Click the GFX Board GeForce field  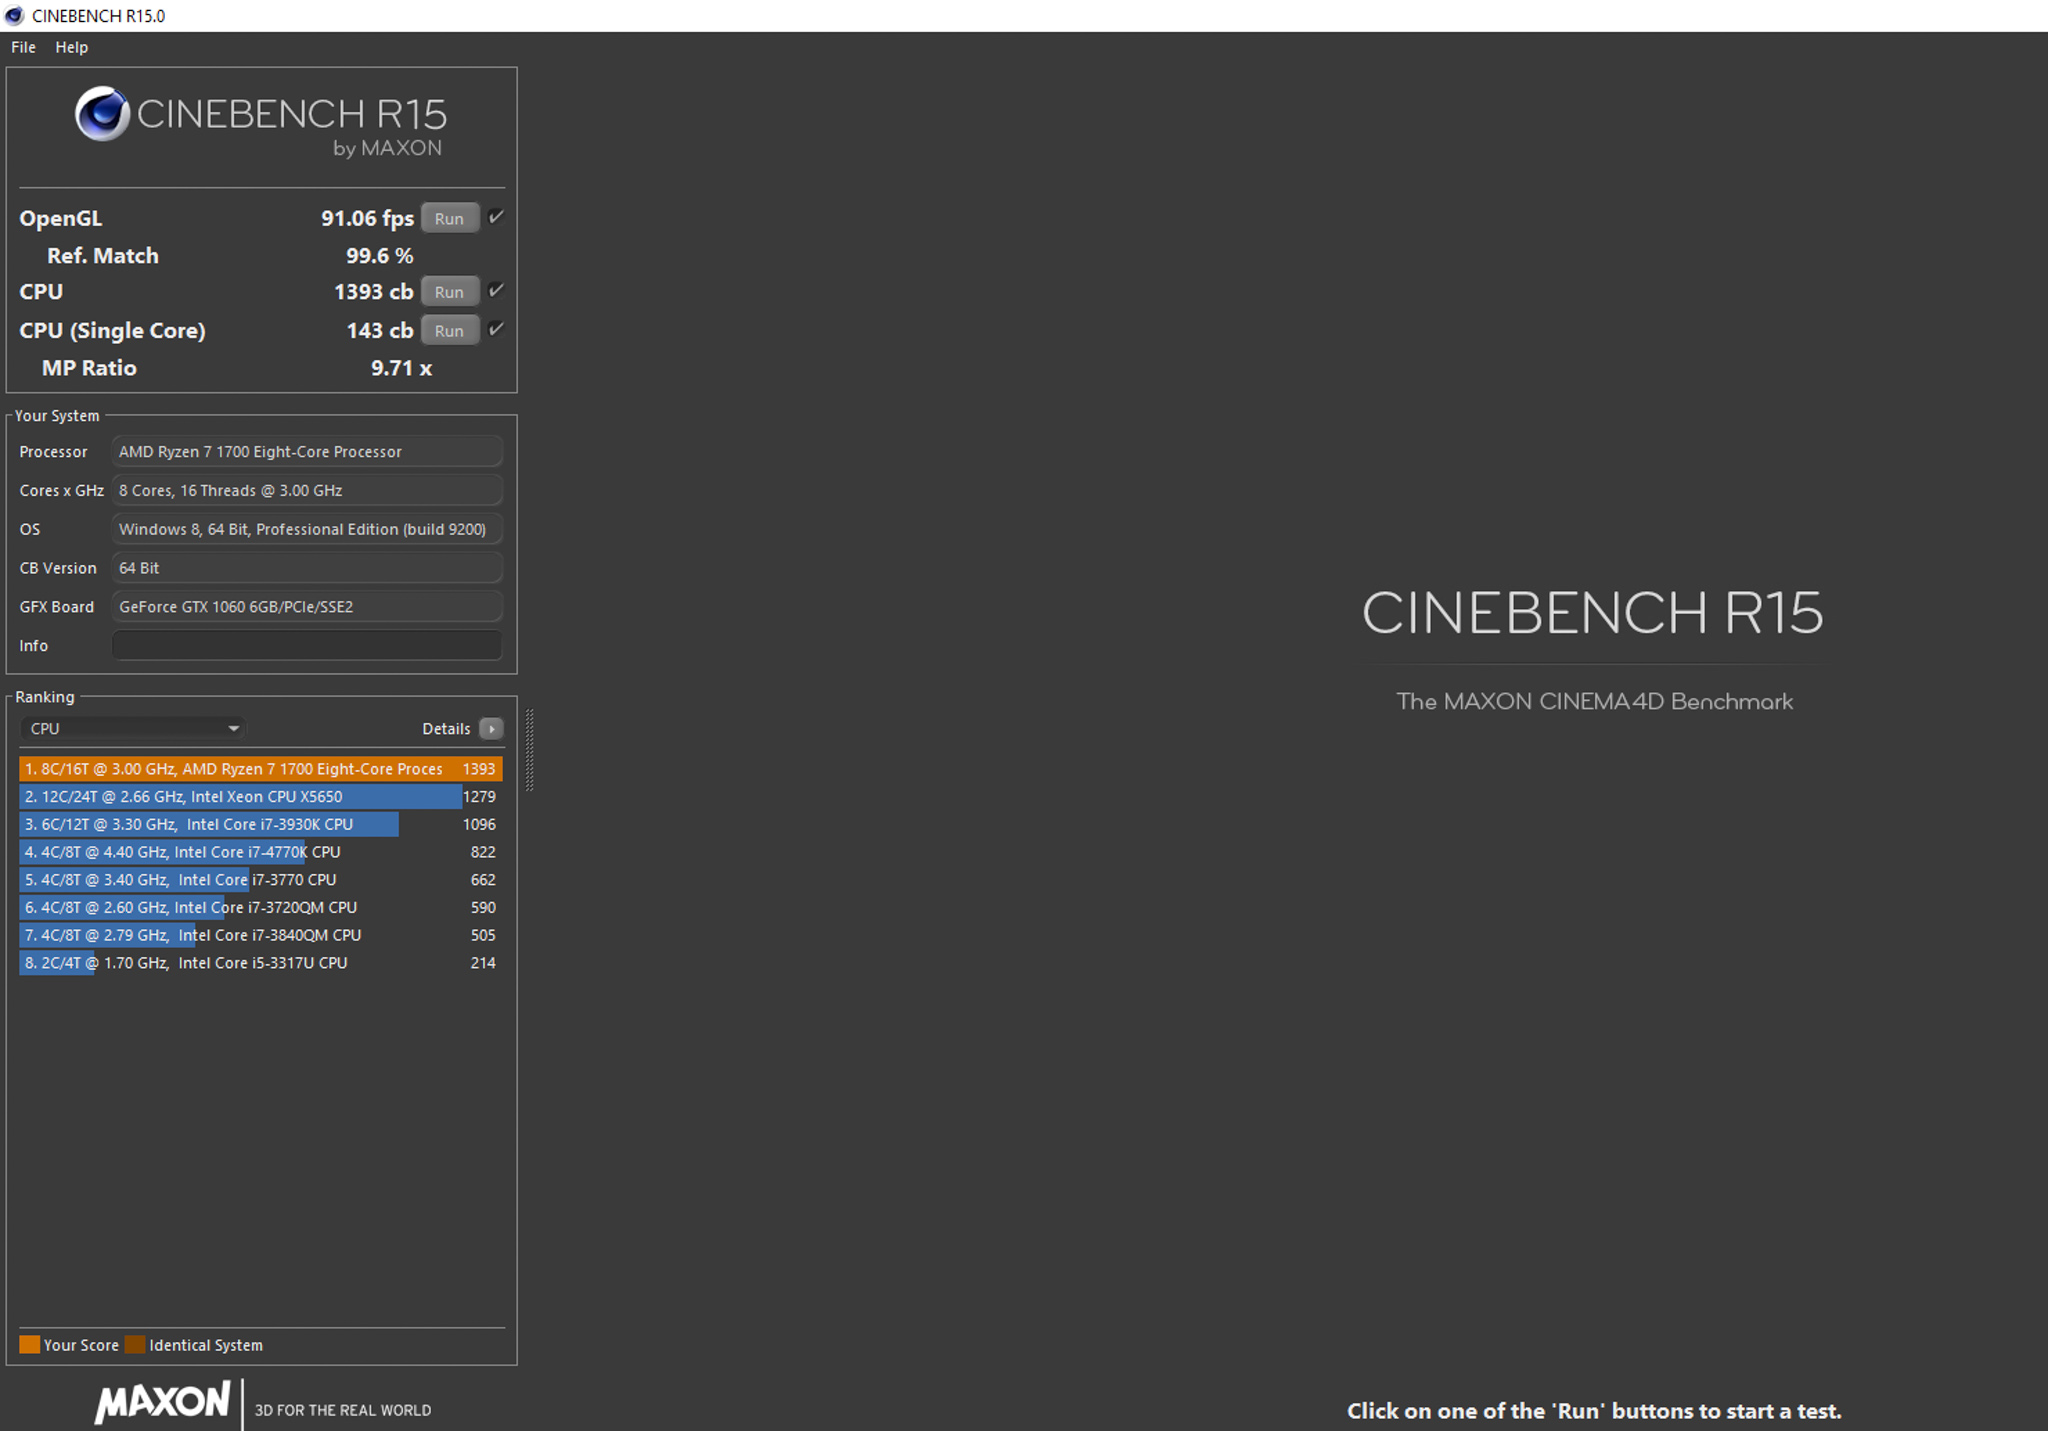[307, 607]
